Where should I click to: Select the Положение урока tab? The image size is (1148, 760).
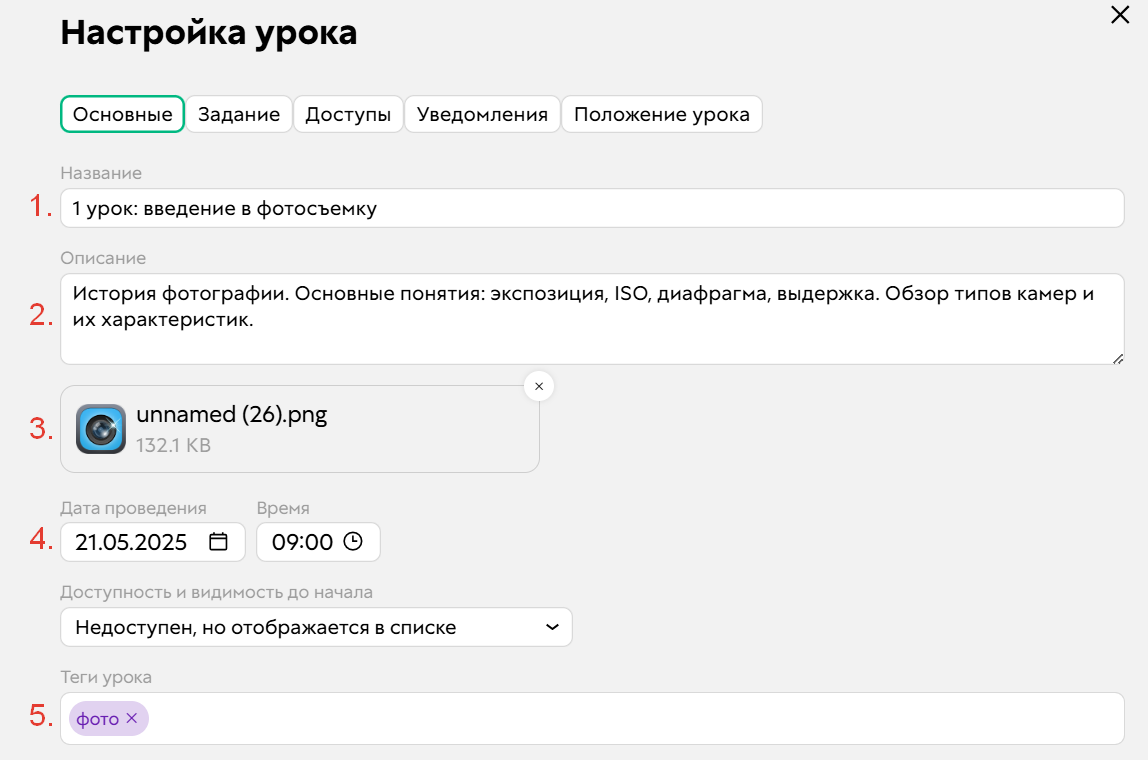click(x=662, y=114)
